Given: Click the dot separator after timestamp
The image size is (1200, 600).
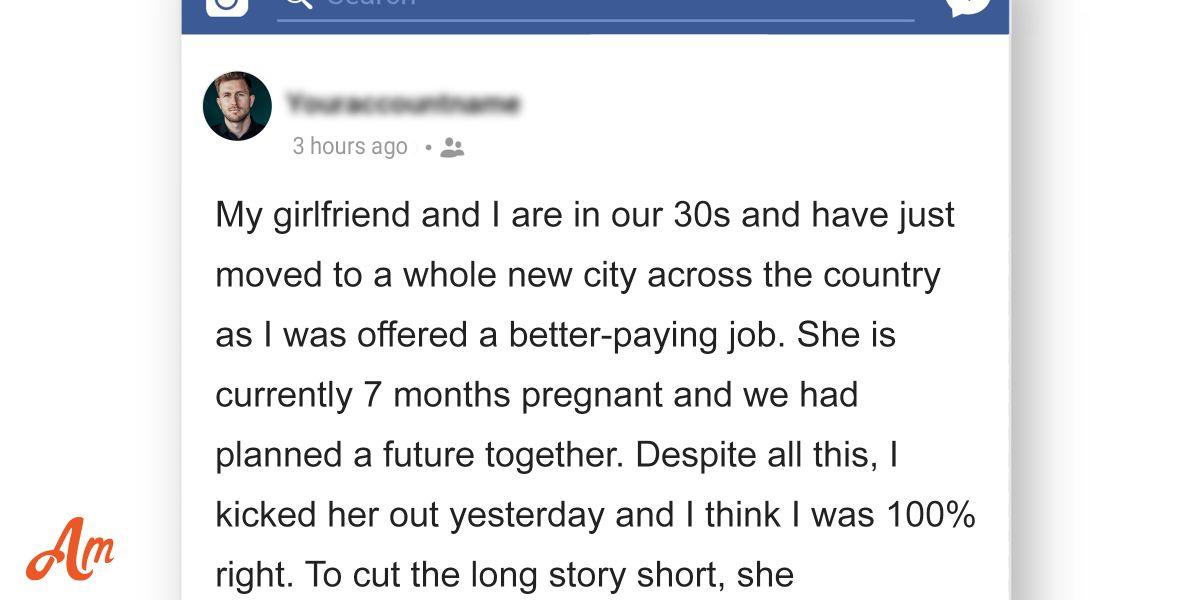Looking at the screenshot, I should pyautogui.click(x=428, y=148).
